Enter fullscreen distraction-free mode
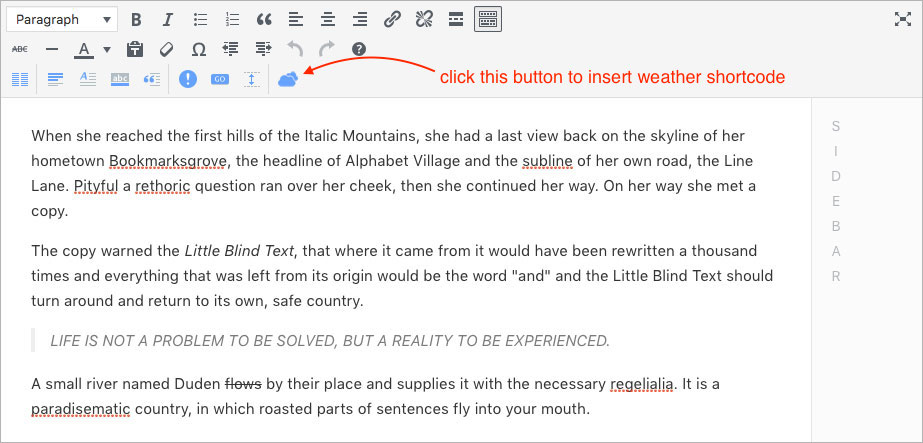 (900, 19)
